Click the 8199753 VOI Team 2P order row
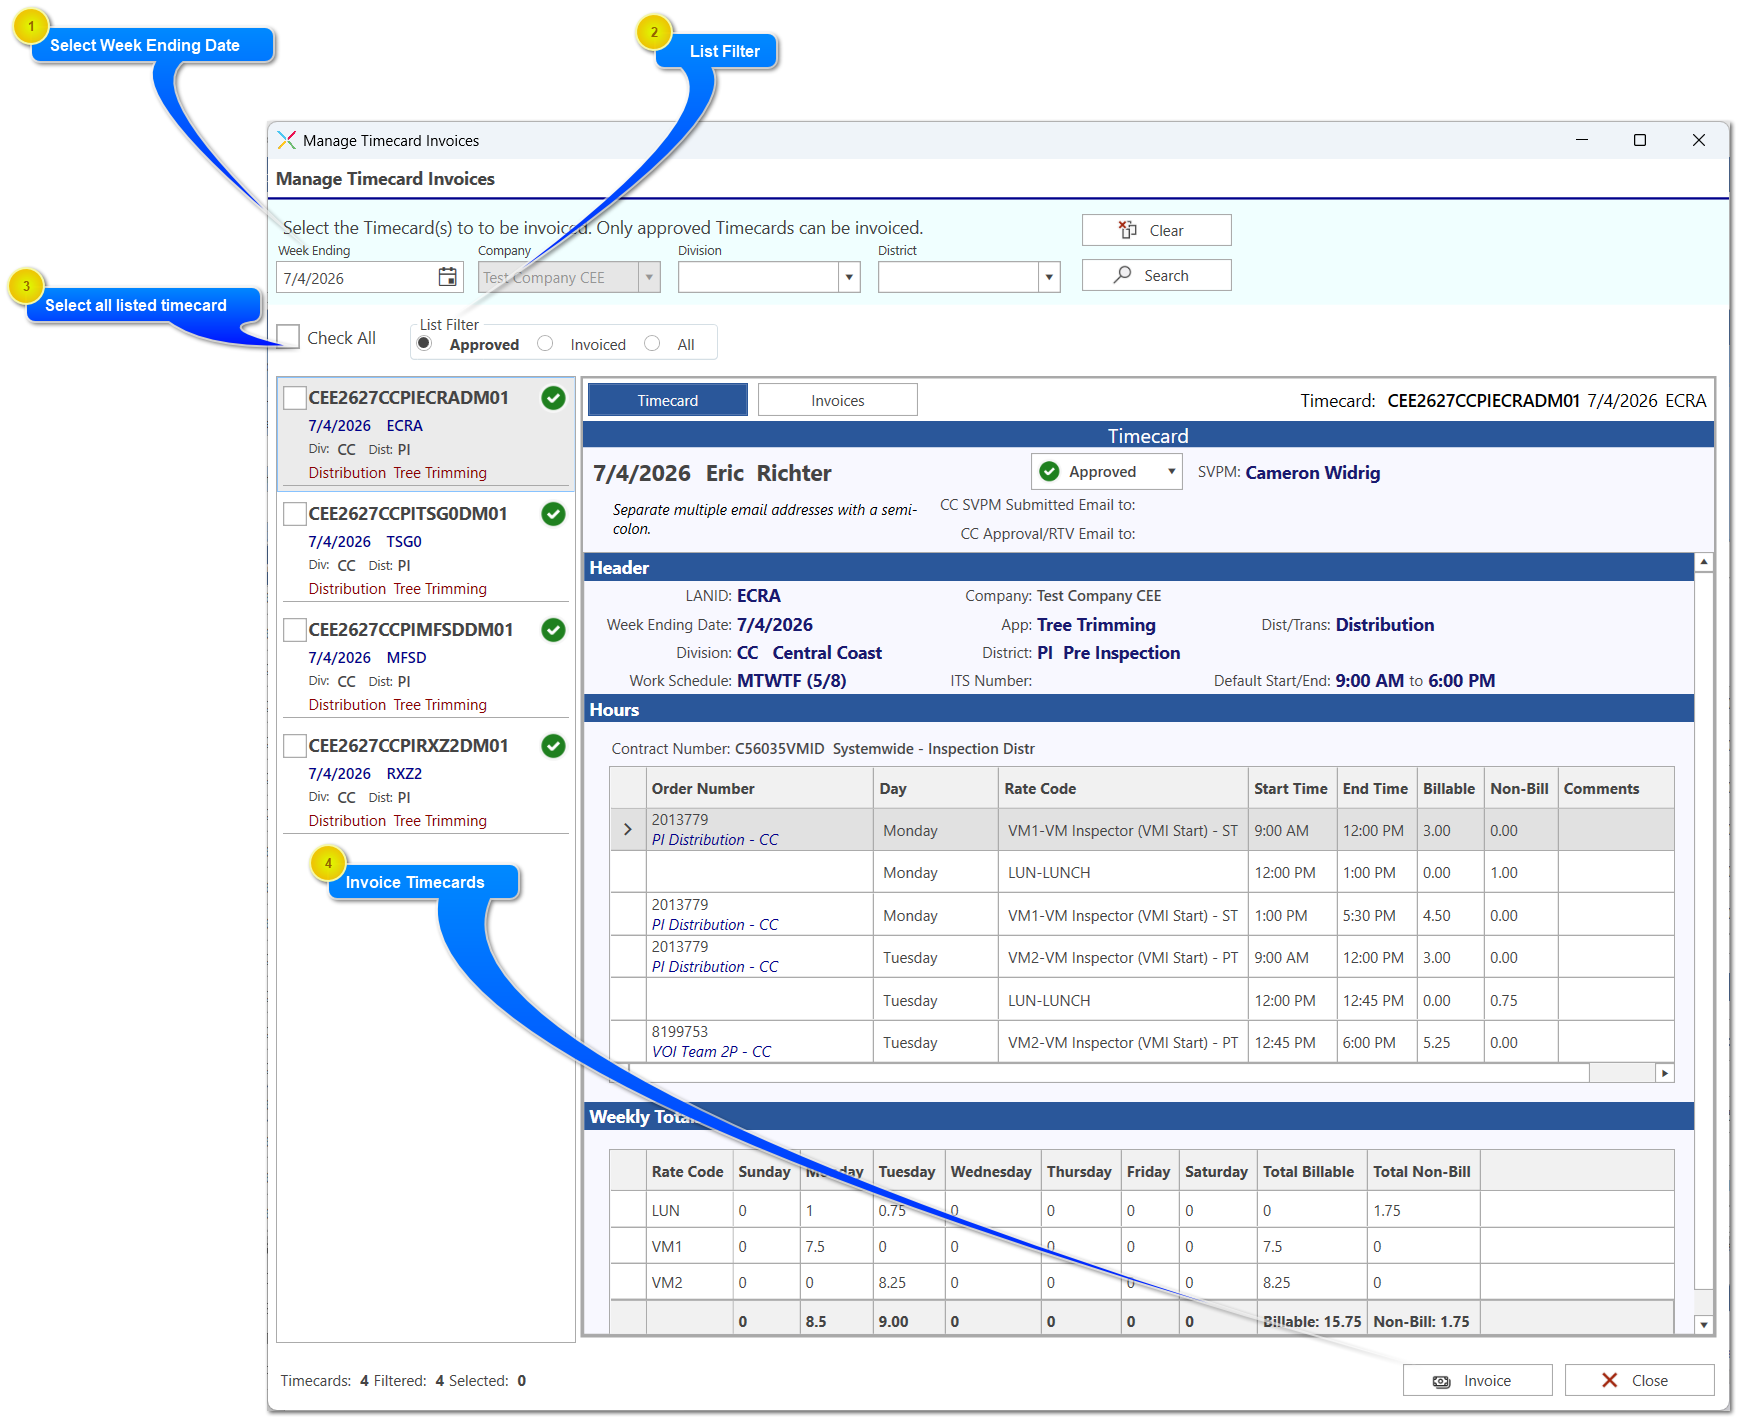This screenshot has height=1420, width=1739. [1142, 1041]
